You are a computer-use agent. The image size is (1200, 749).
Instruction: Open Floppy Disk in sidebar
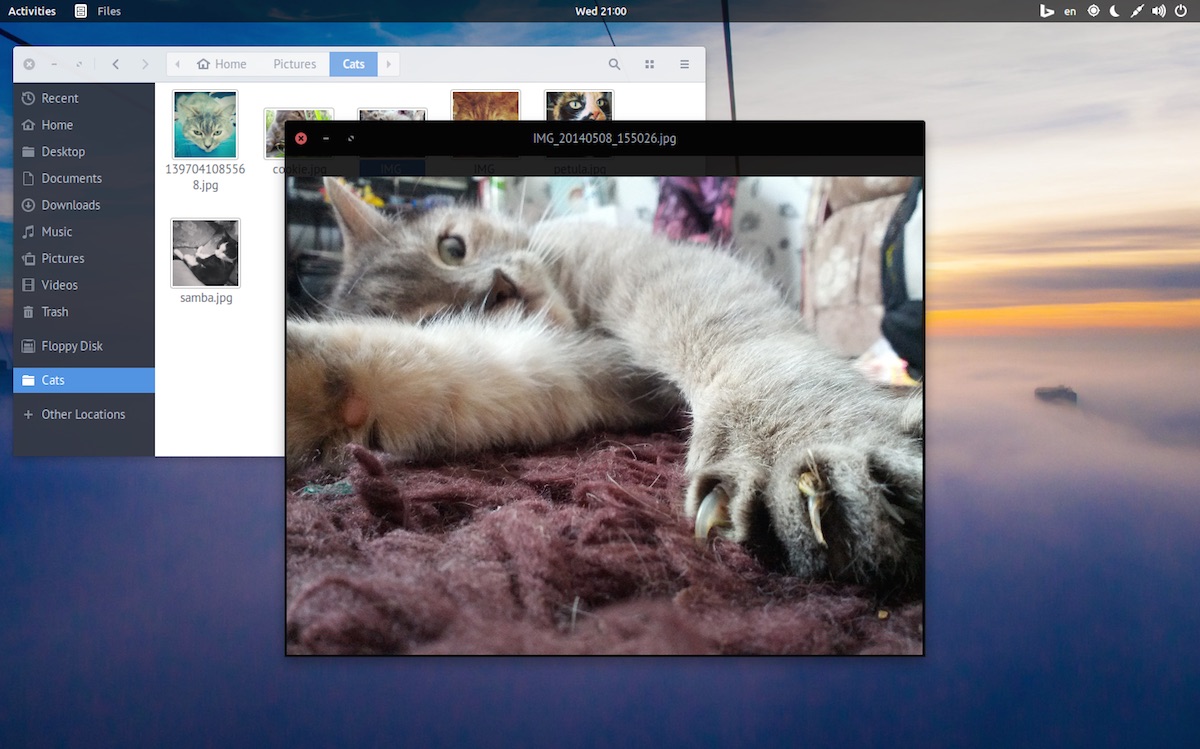point(84,346)
